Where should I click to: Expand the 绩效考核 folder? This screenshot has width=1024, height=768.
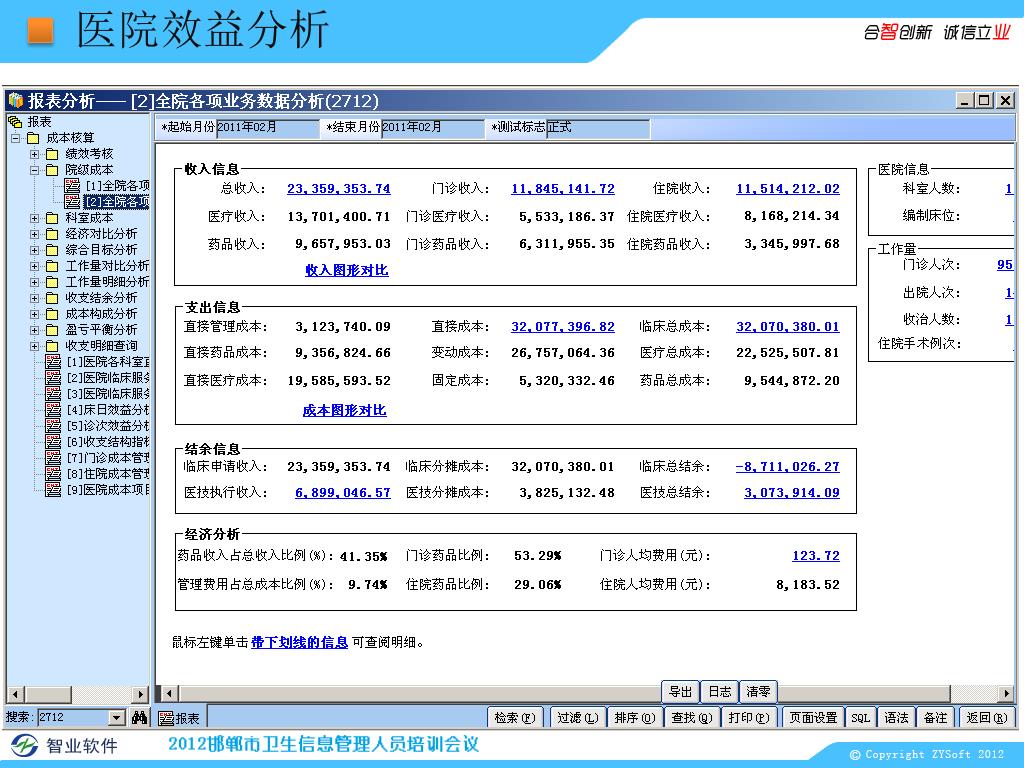tap(35, 154)
